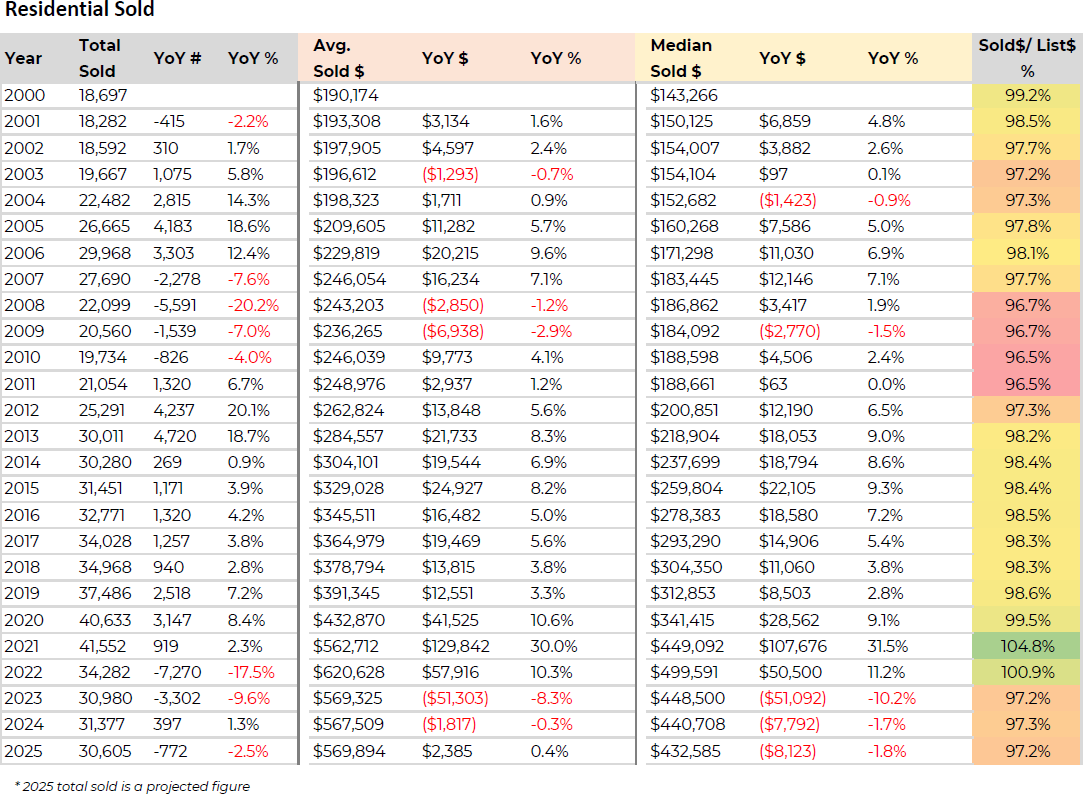
Task: Click the green 104.8% cell
Action: point(1027,646)
